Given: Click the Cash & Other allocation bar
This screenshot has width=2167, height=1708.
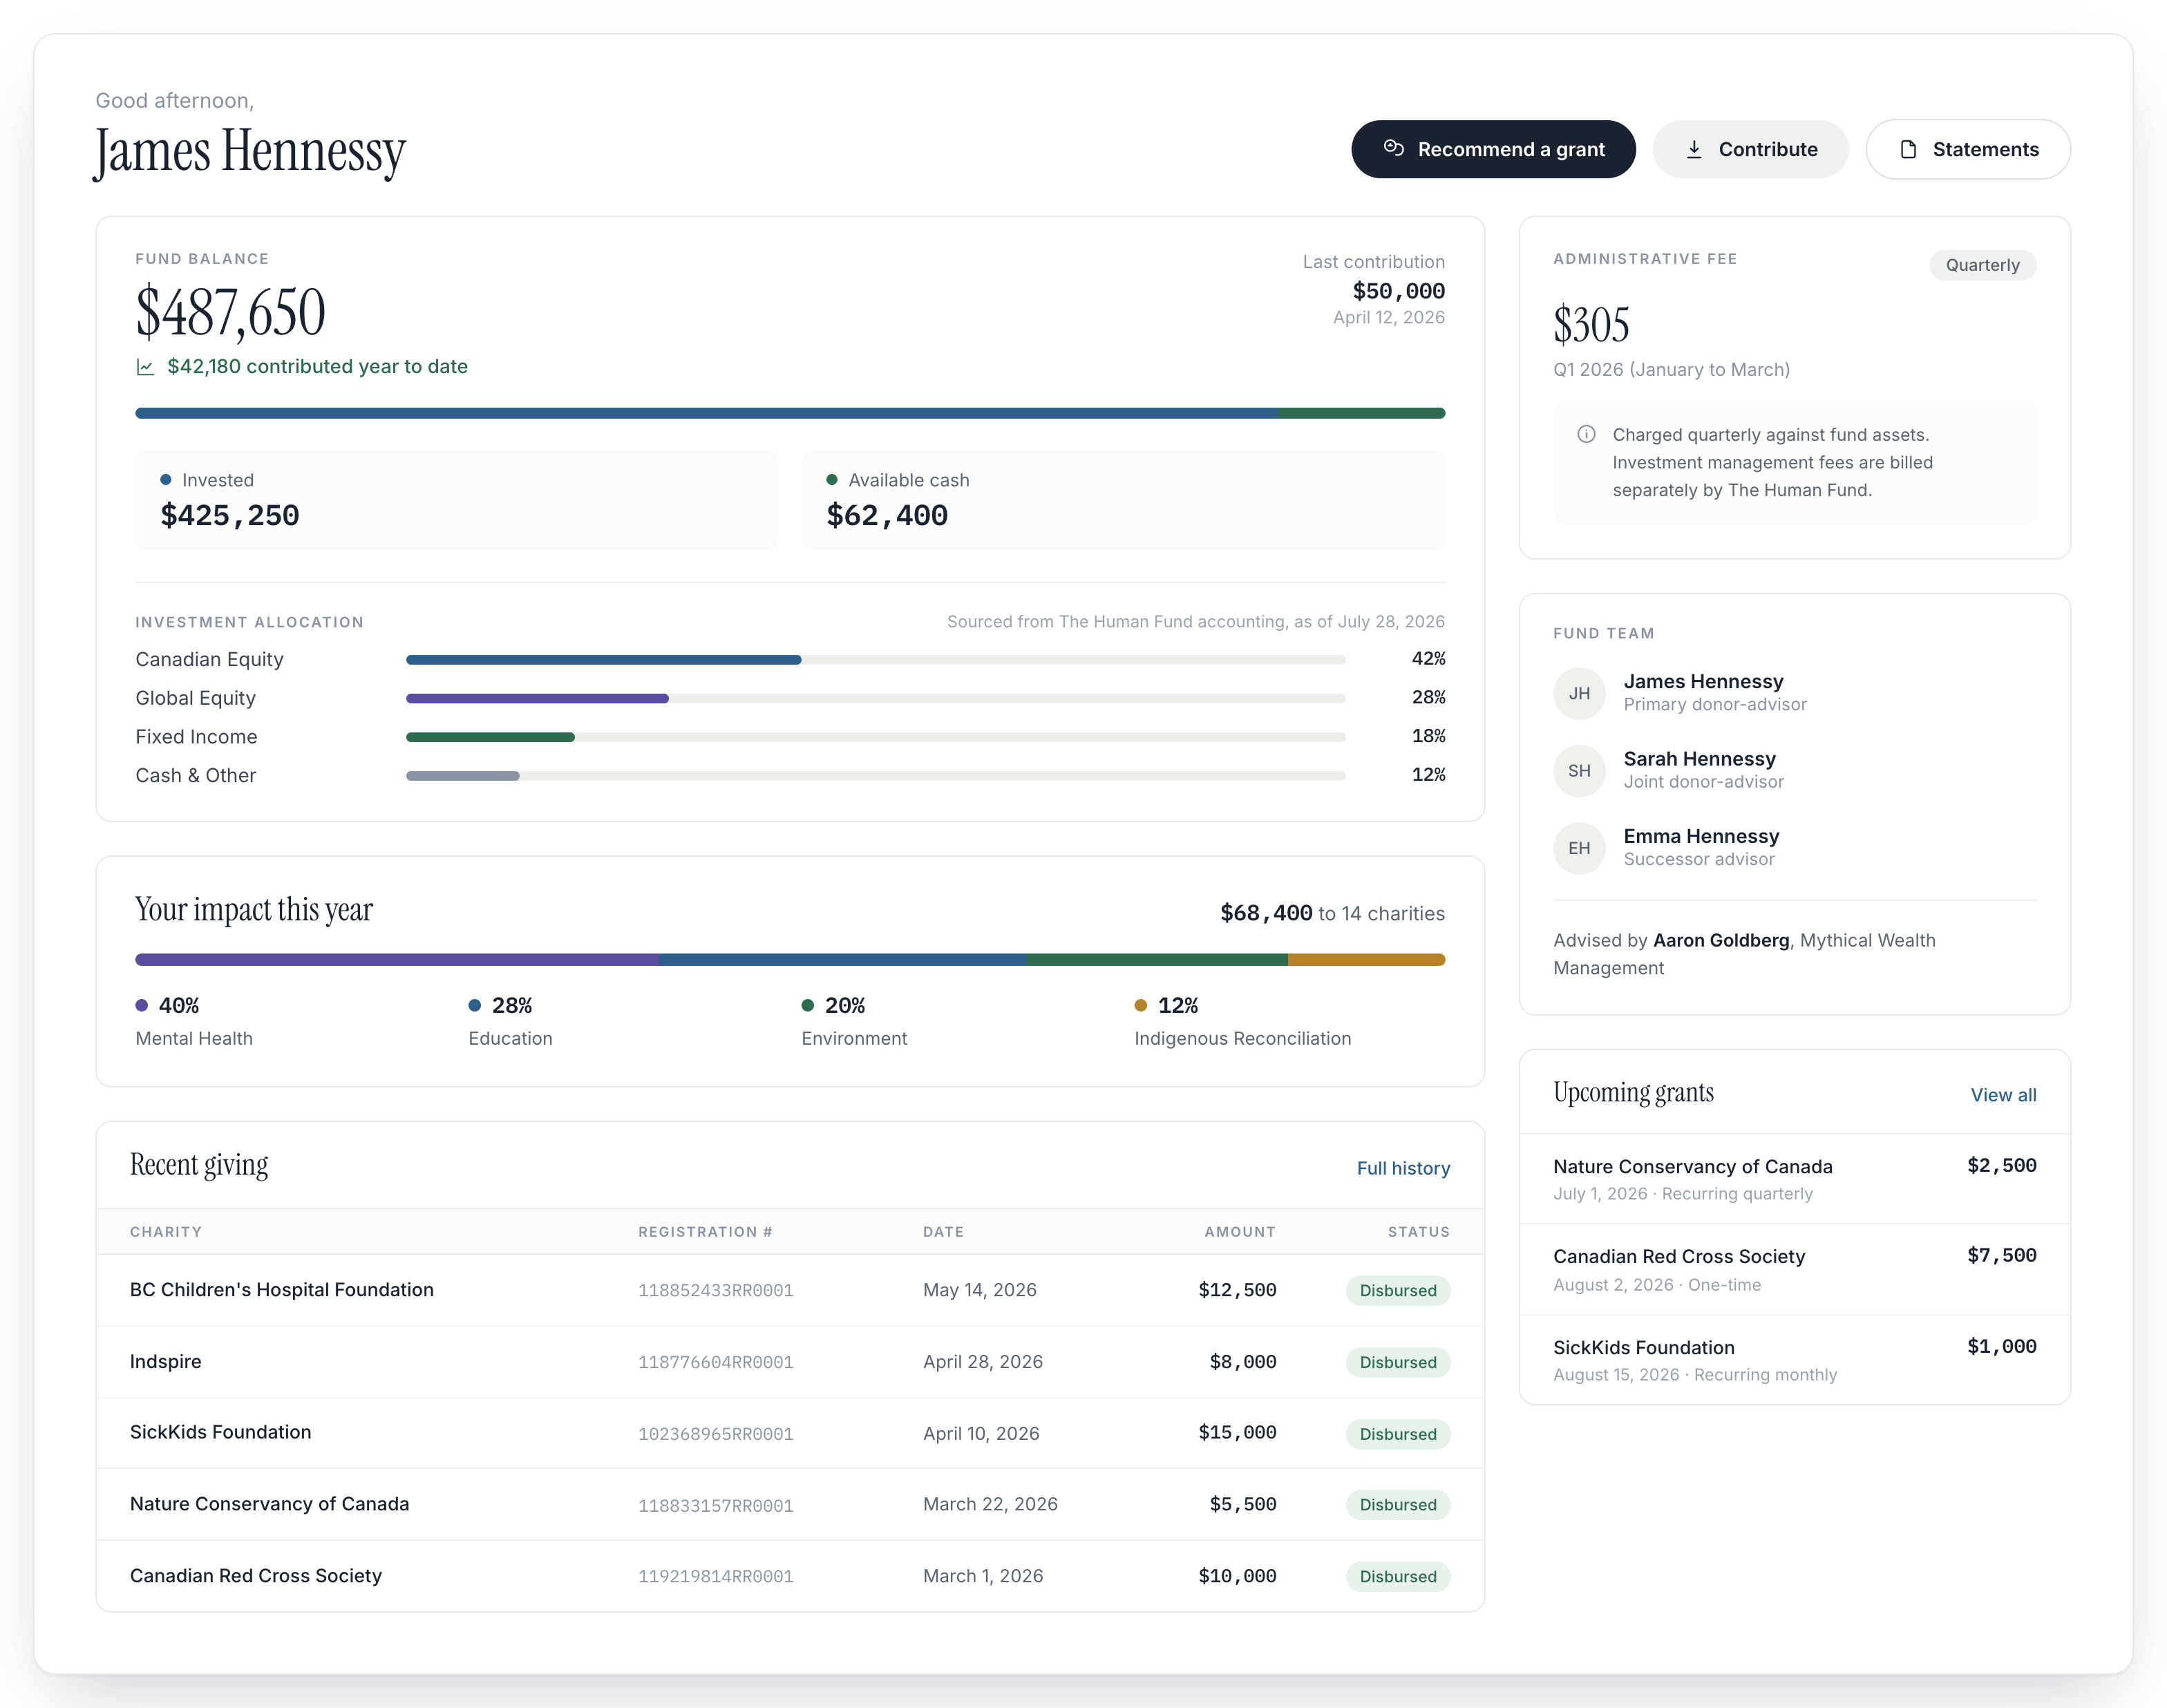Looking at the screenshot, I should pos(875,776).
